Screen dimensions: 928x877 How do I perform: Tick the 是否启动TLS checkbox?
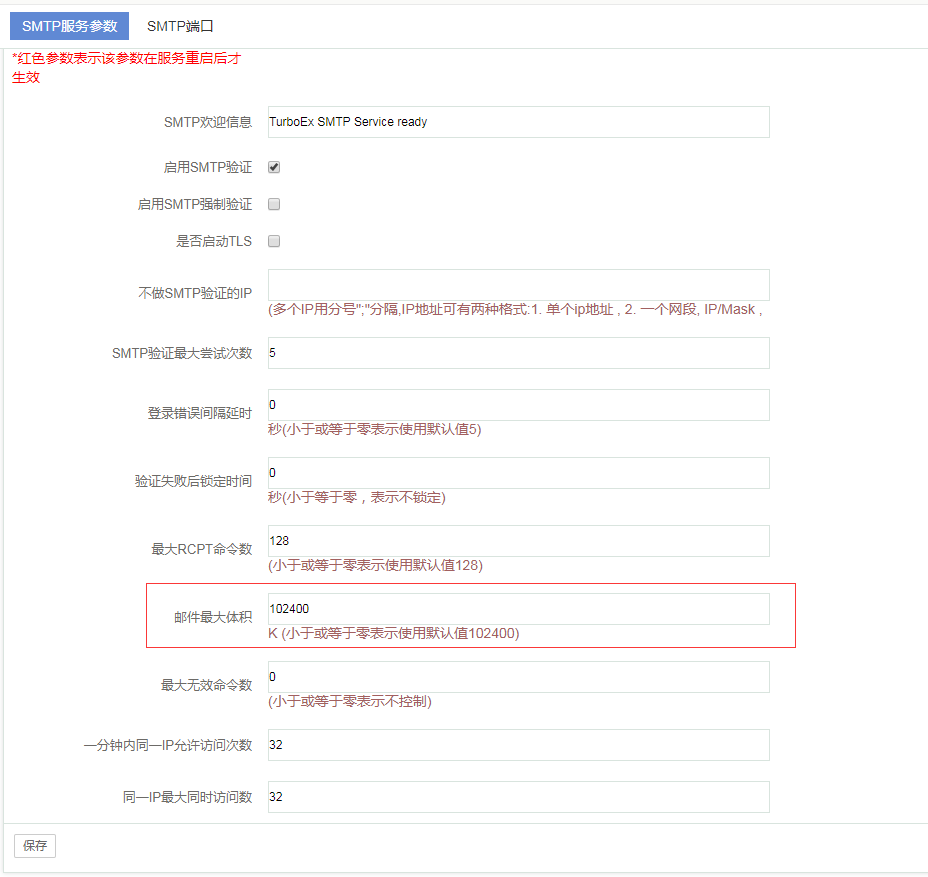click(x=274, y=241)
